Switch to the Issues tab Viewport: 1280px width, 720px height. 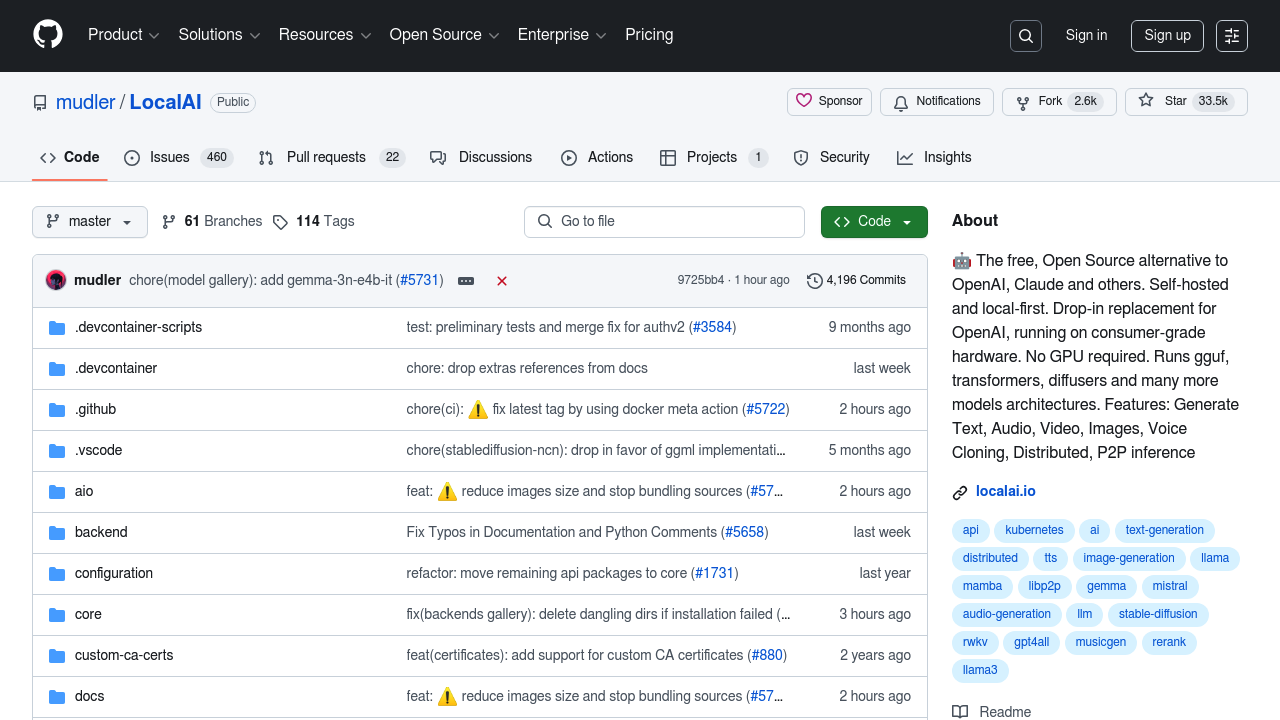[178, 157]
